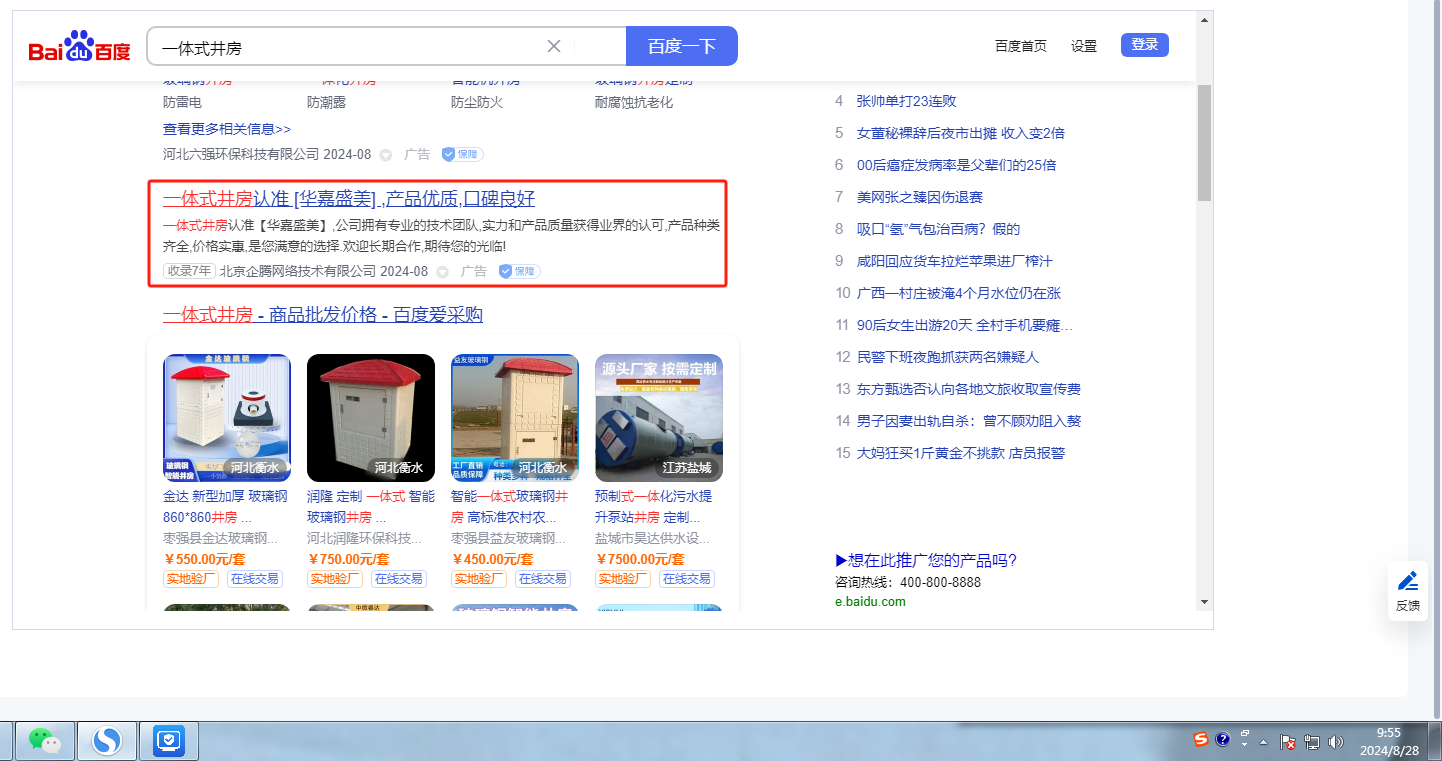1442x761 pixels.
Task: Click the 登录 login button
Action: [x=1145, y=44]
